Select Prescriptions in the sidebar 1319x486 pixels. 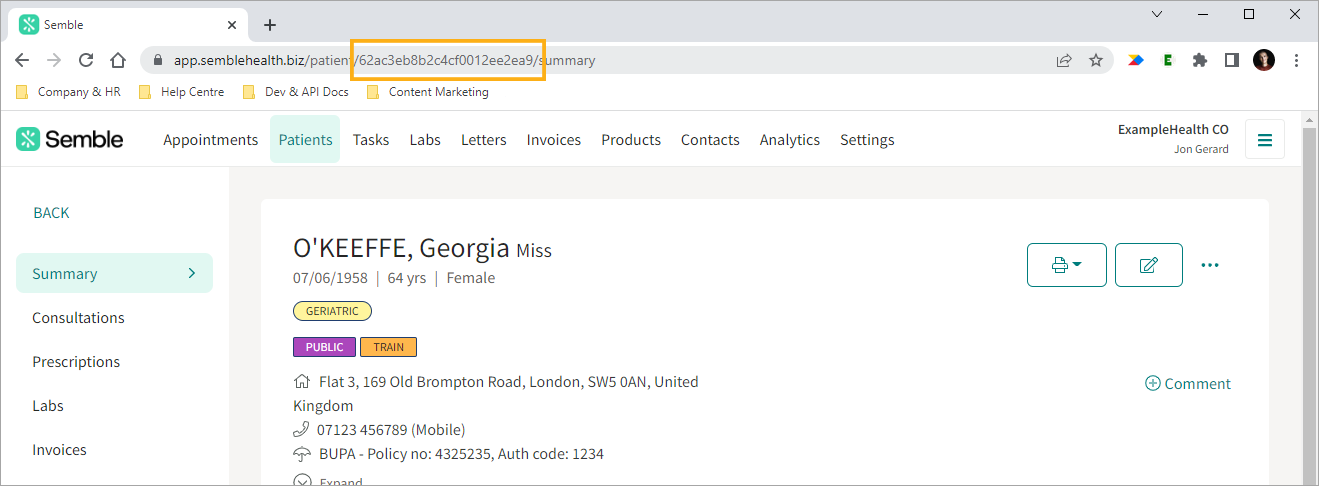76,362
